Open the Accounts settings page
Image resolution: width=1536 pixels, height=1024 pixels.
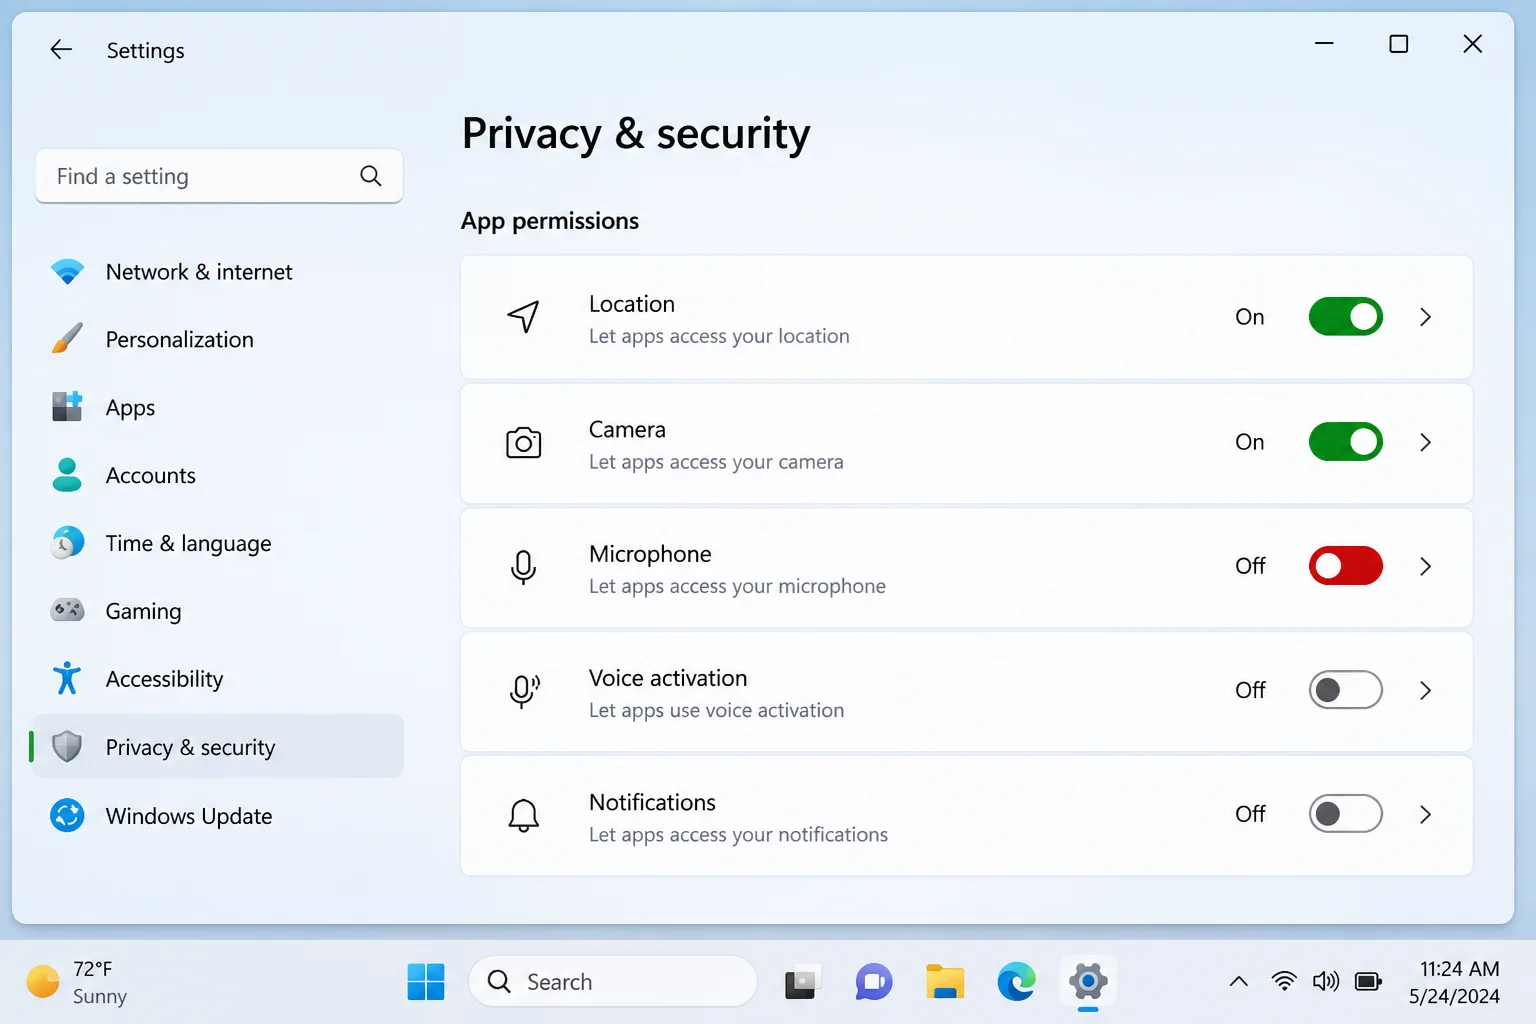pyautogui.click(x=218, y=475)
